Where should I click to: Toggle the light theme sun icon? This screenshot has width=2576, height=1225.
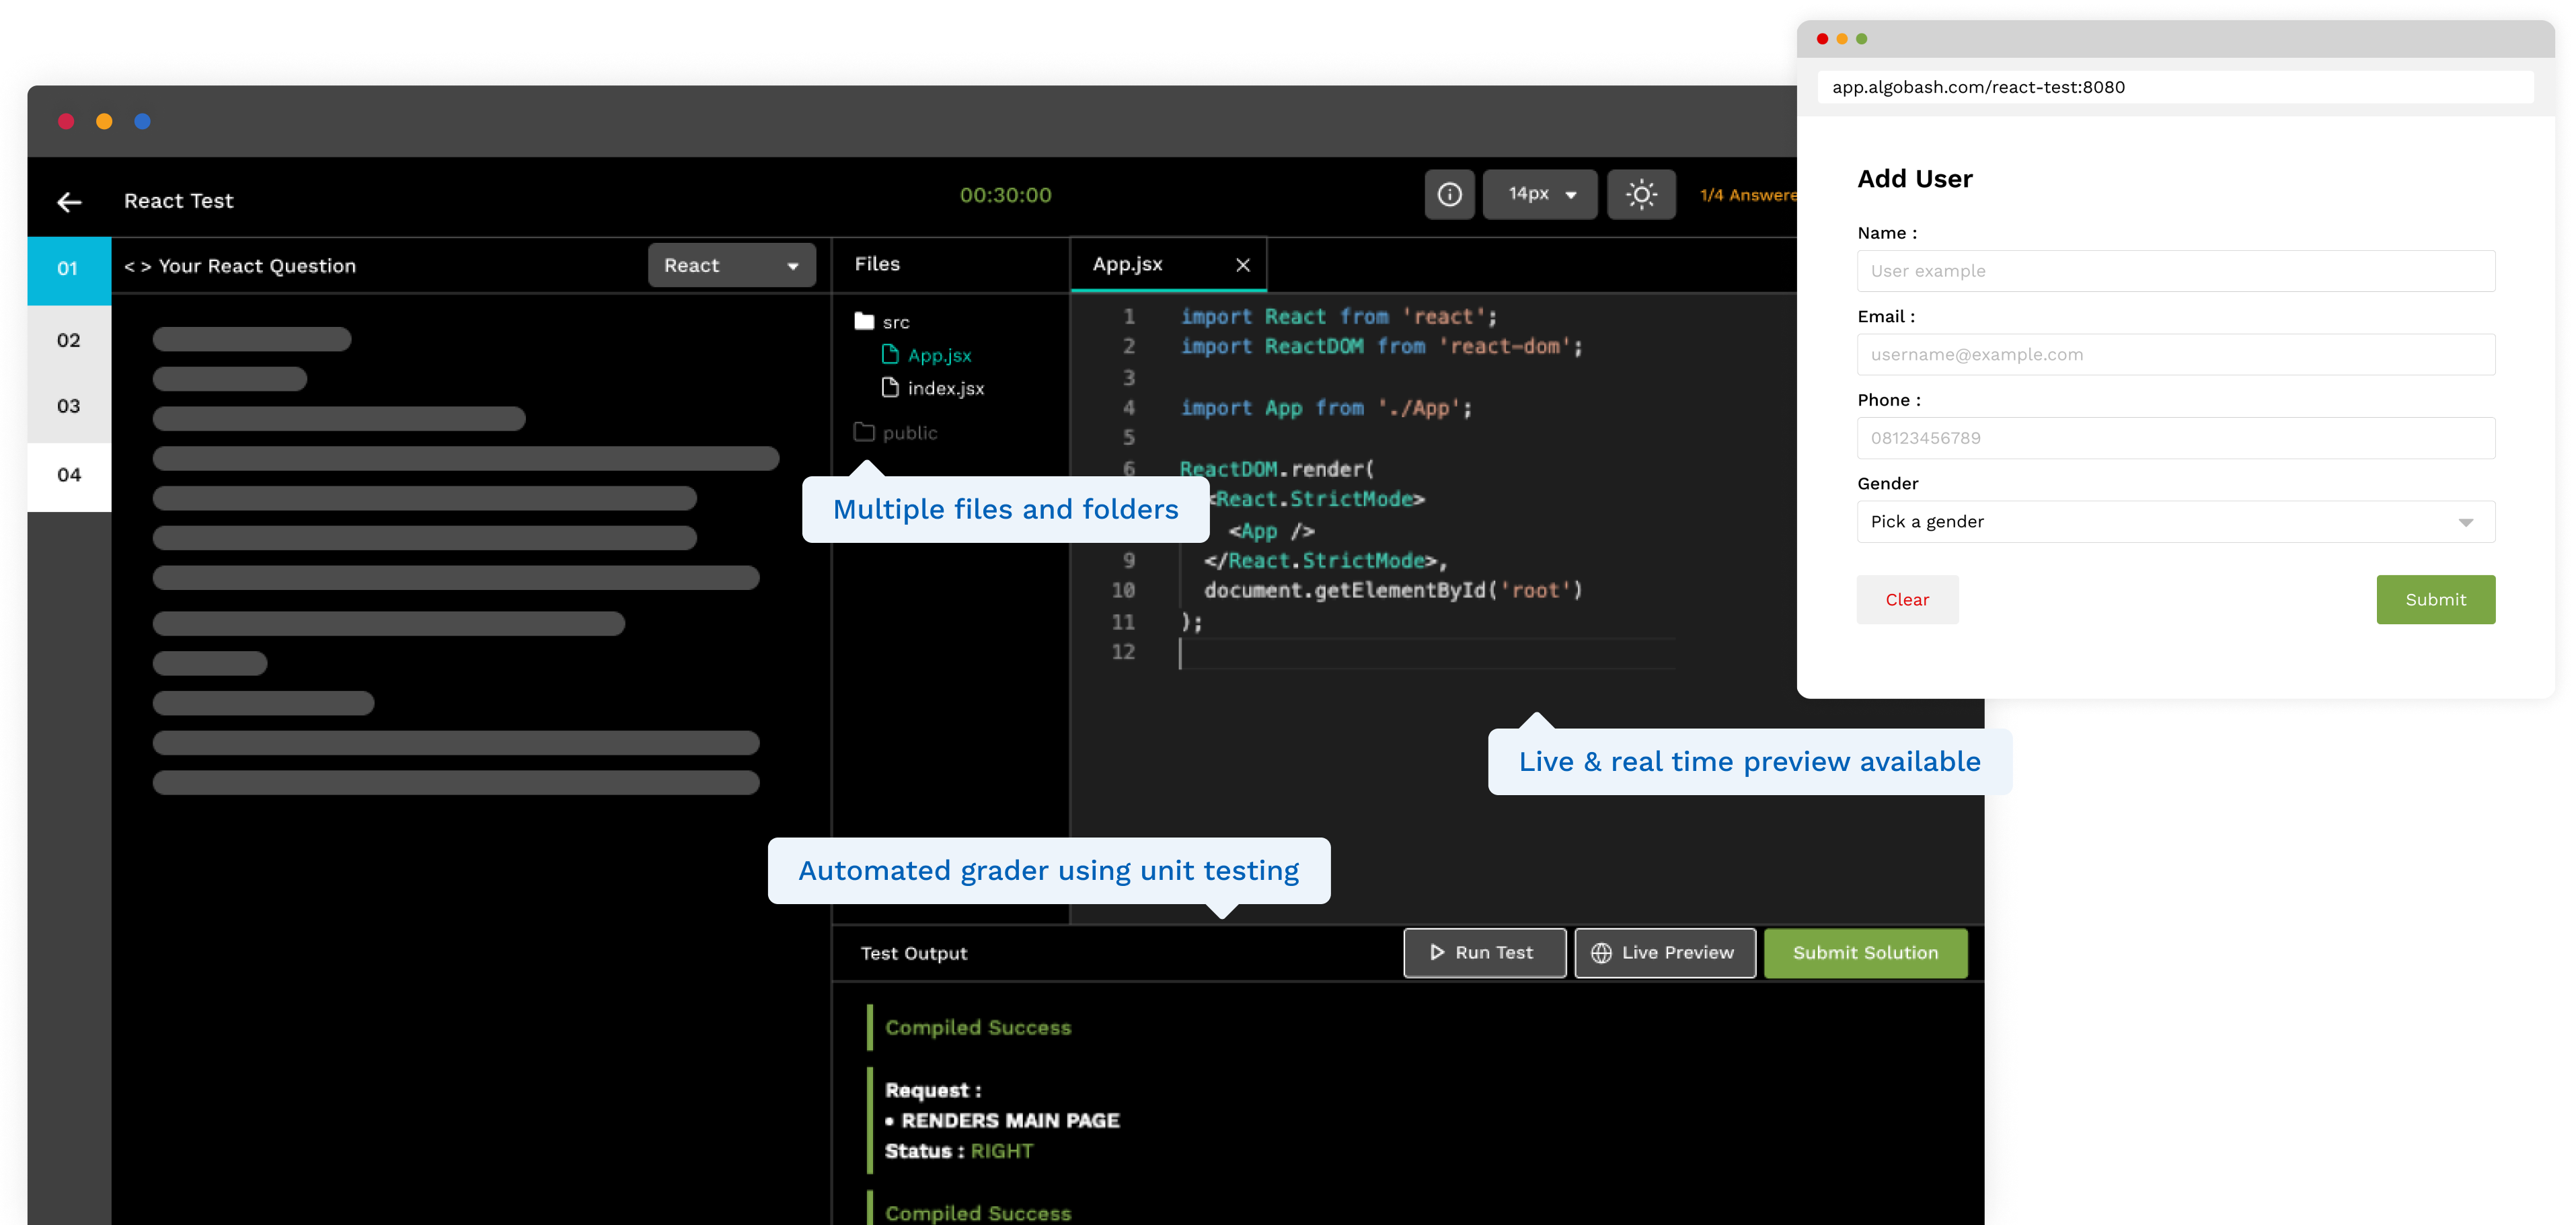pos(1640,195)
